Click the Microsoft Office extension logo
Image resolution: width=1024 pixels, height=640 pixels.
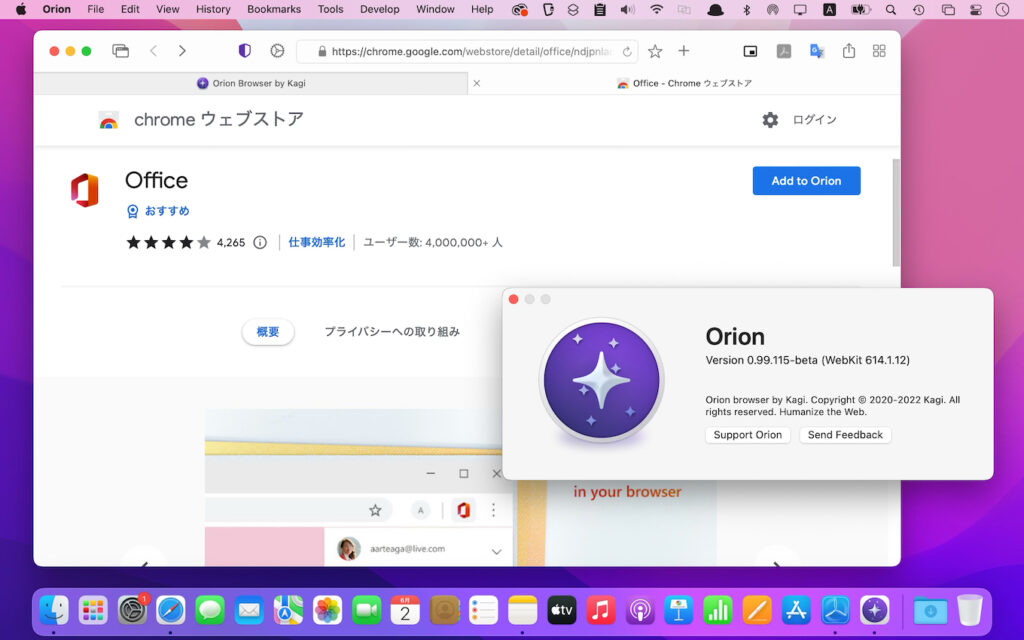(x=85, y=190)
